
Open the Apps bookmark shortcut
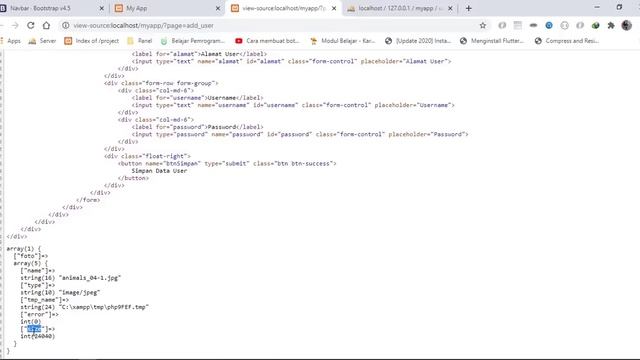[x=11, y=41]
